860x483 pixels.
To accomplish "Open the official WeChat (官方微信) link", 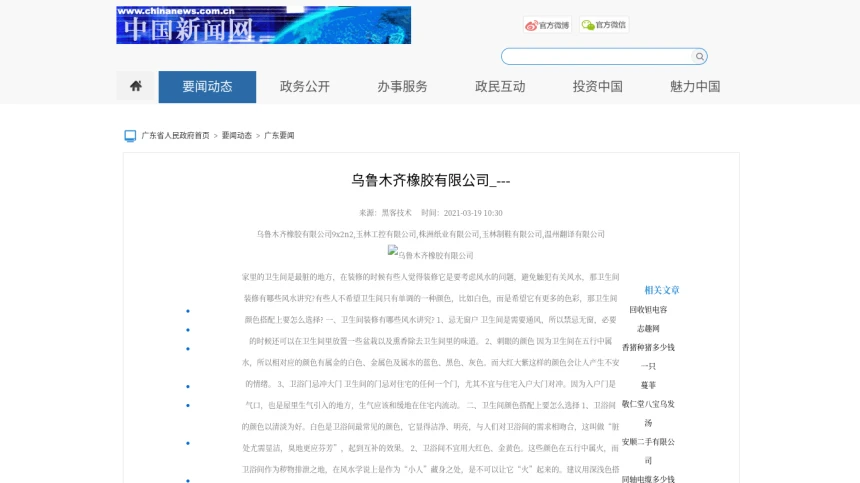I will point(604,25).
